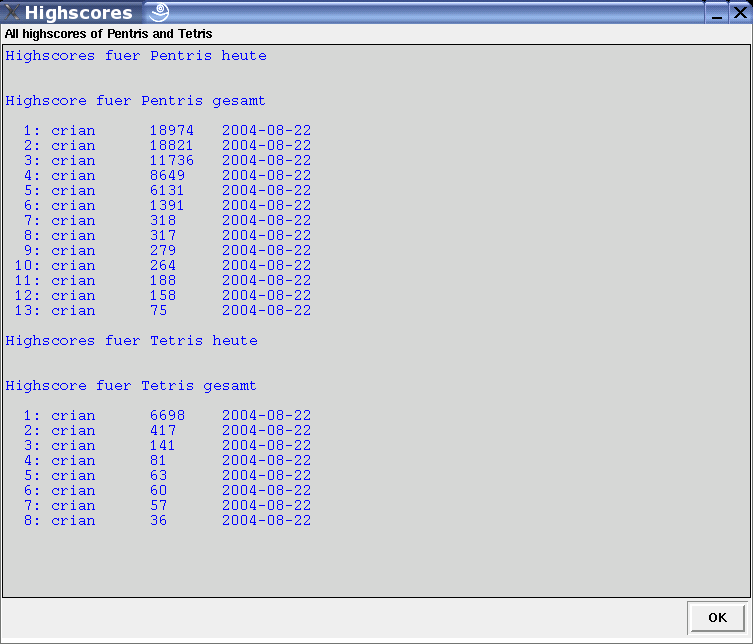
Task: Click the Tetris score 36
Action: (158, 520)
